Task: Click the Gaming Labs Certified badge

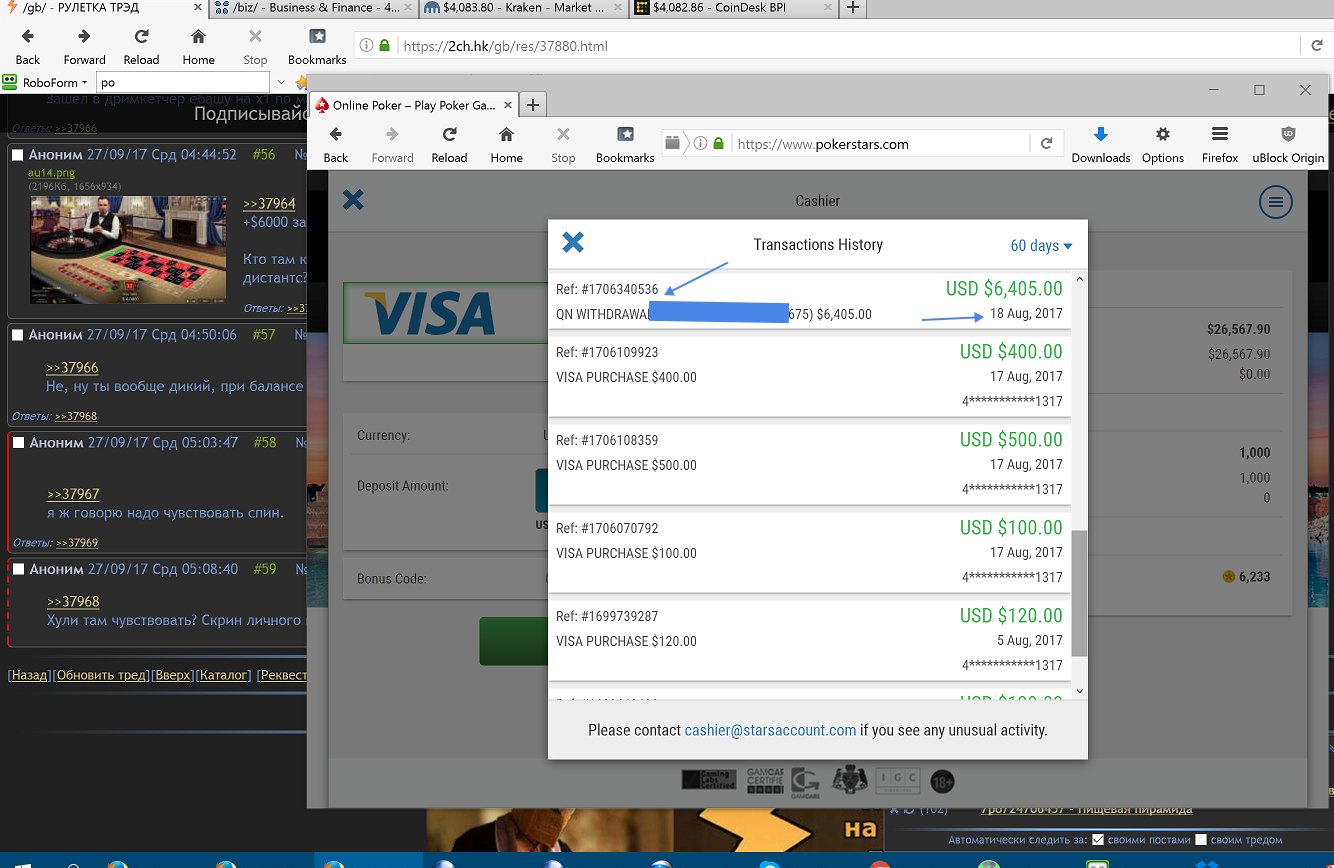Action: point(709,780)
